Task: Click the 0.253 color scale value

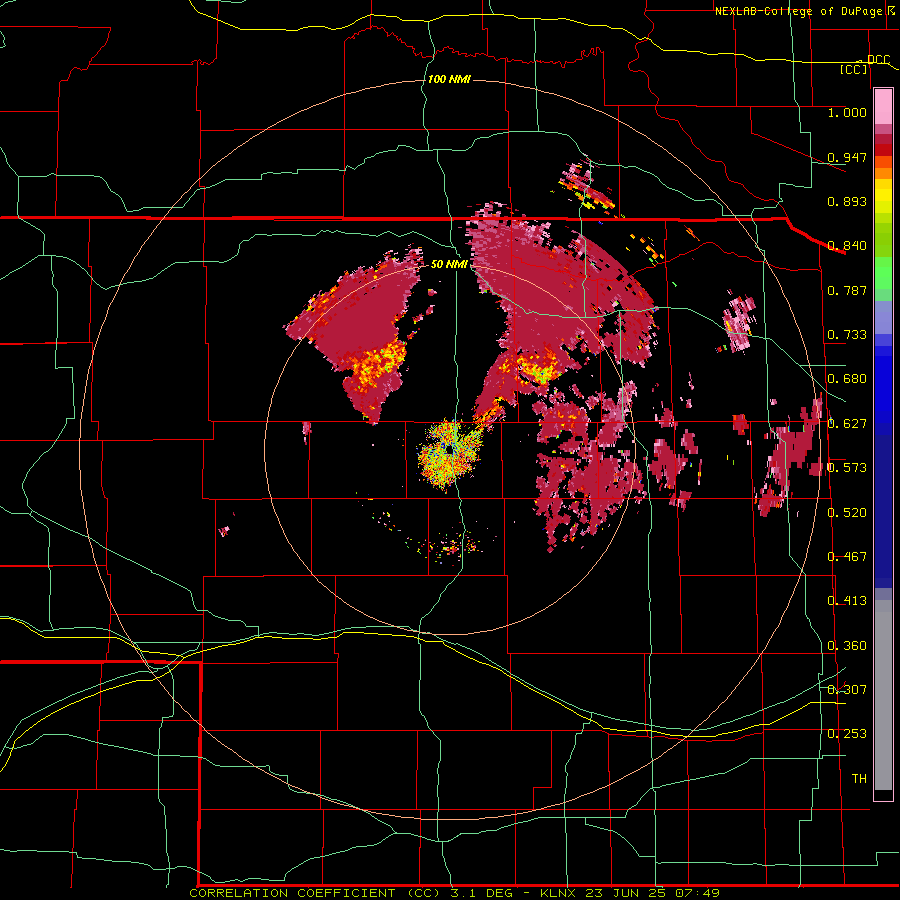Action: [847, 734]
